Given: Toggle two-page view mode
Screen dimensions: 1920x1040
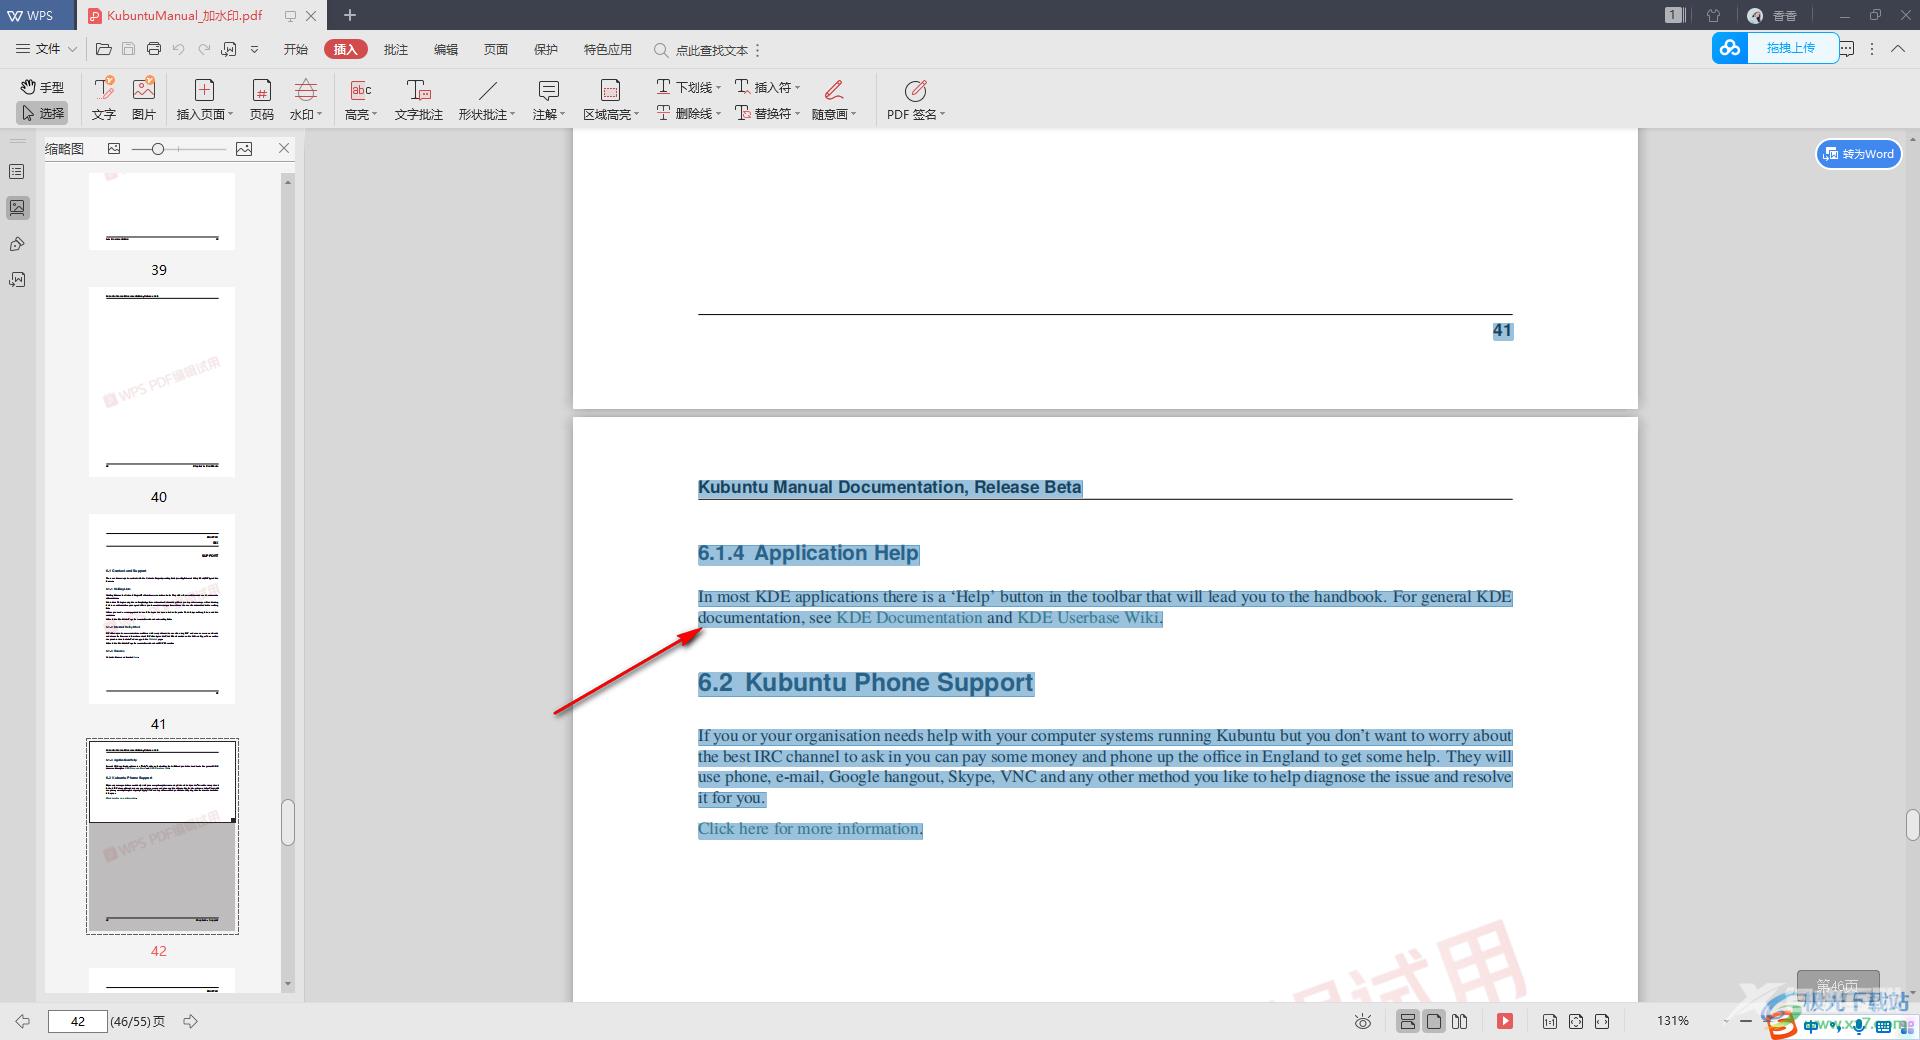Looking at the screenshot, I should coord(1460,1021).
